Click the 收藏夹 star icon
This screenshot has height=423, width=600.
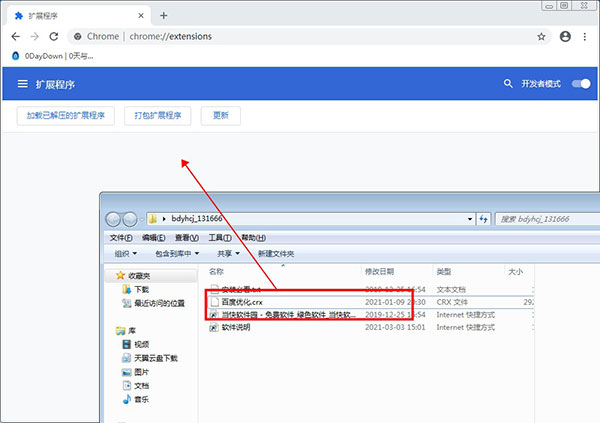pyautogui.click(x=121, y=275)
